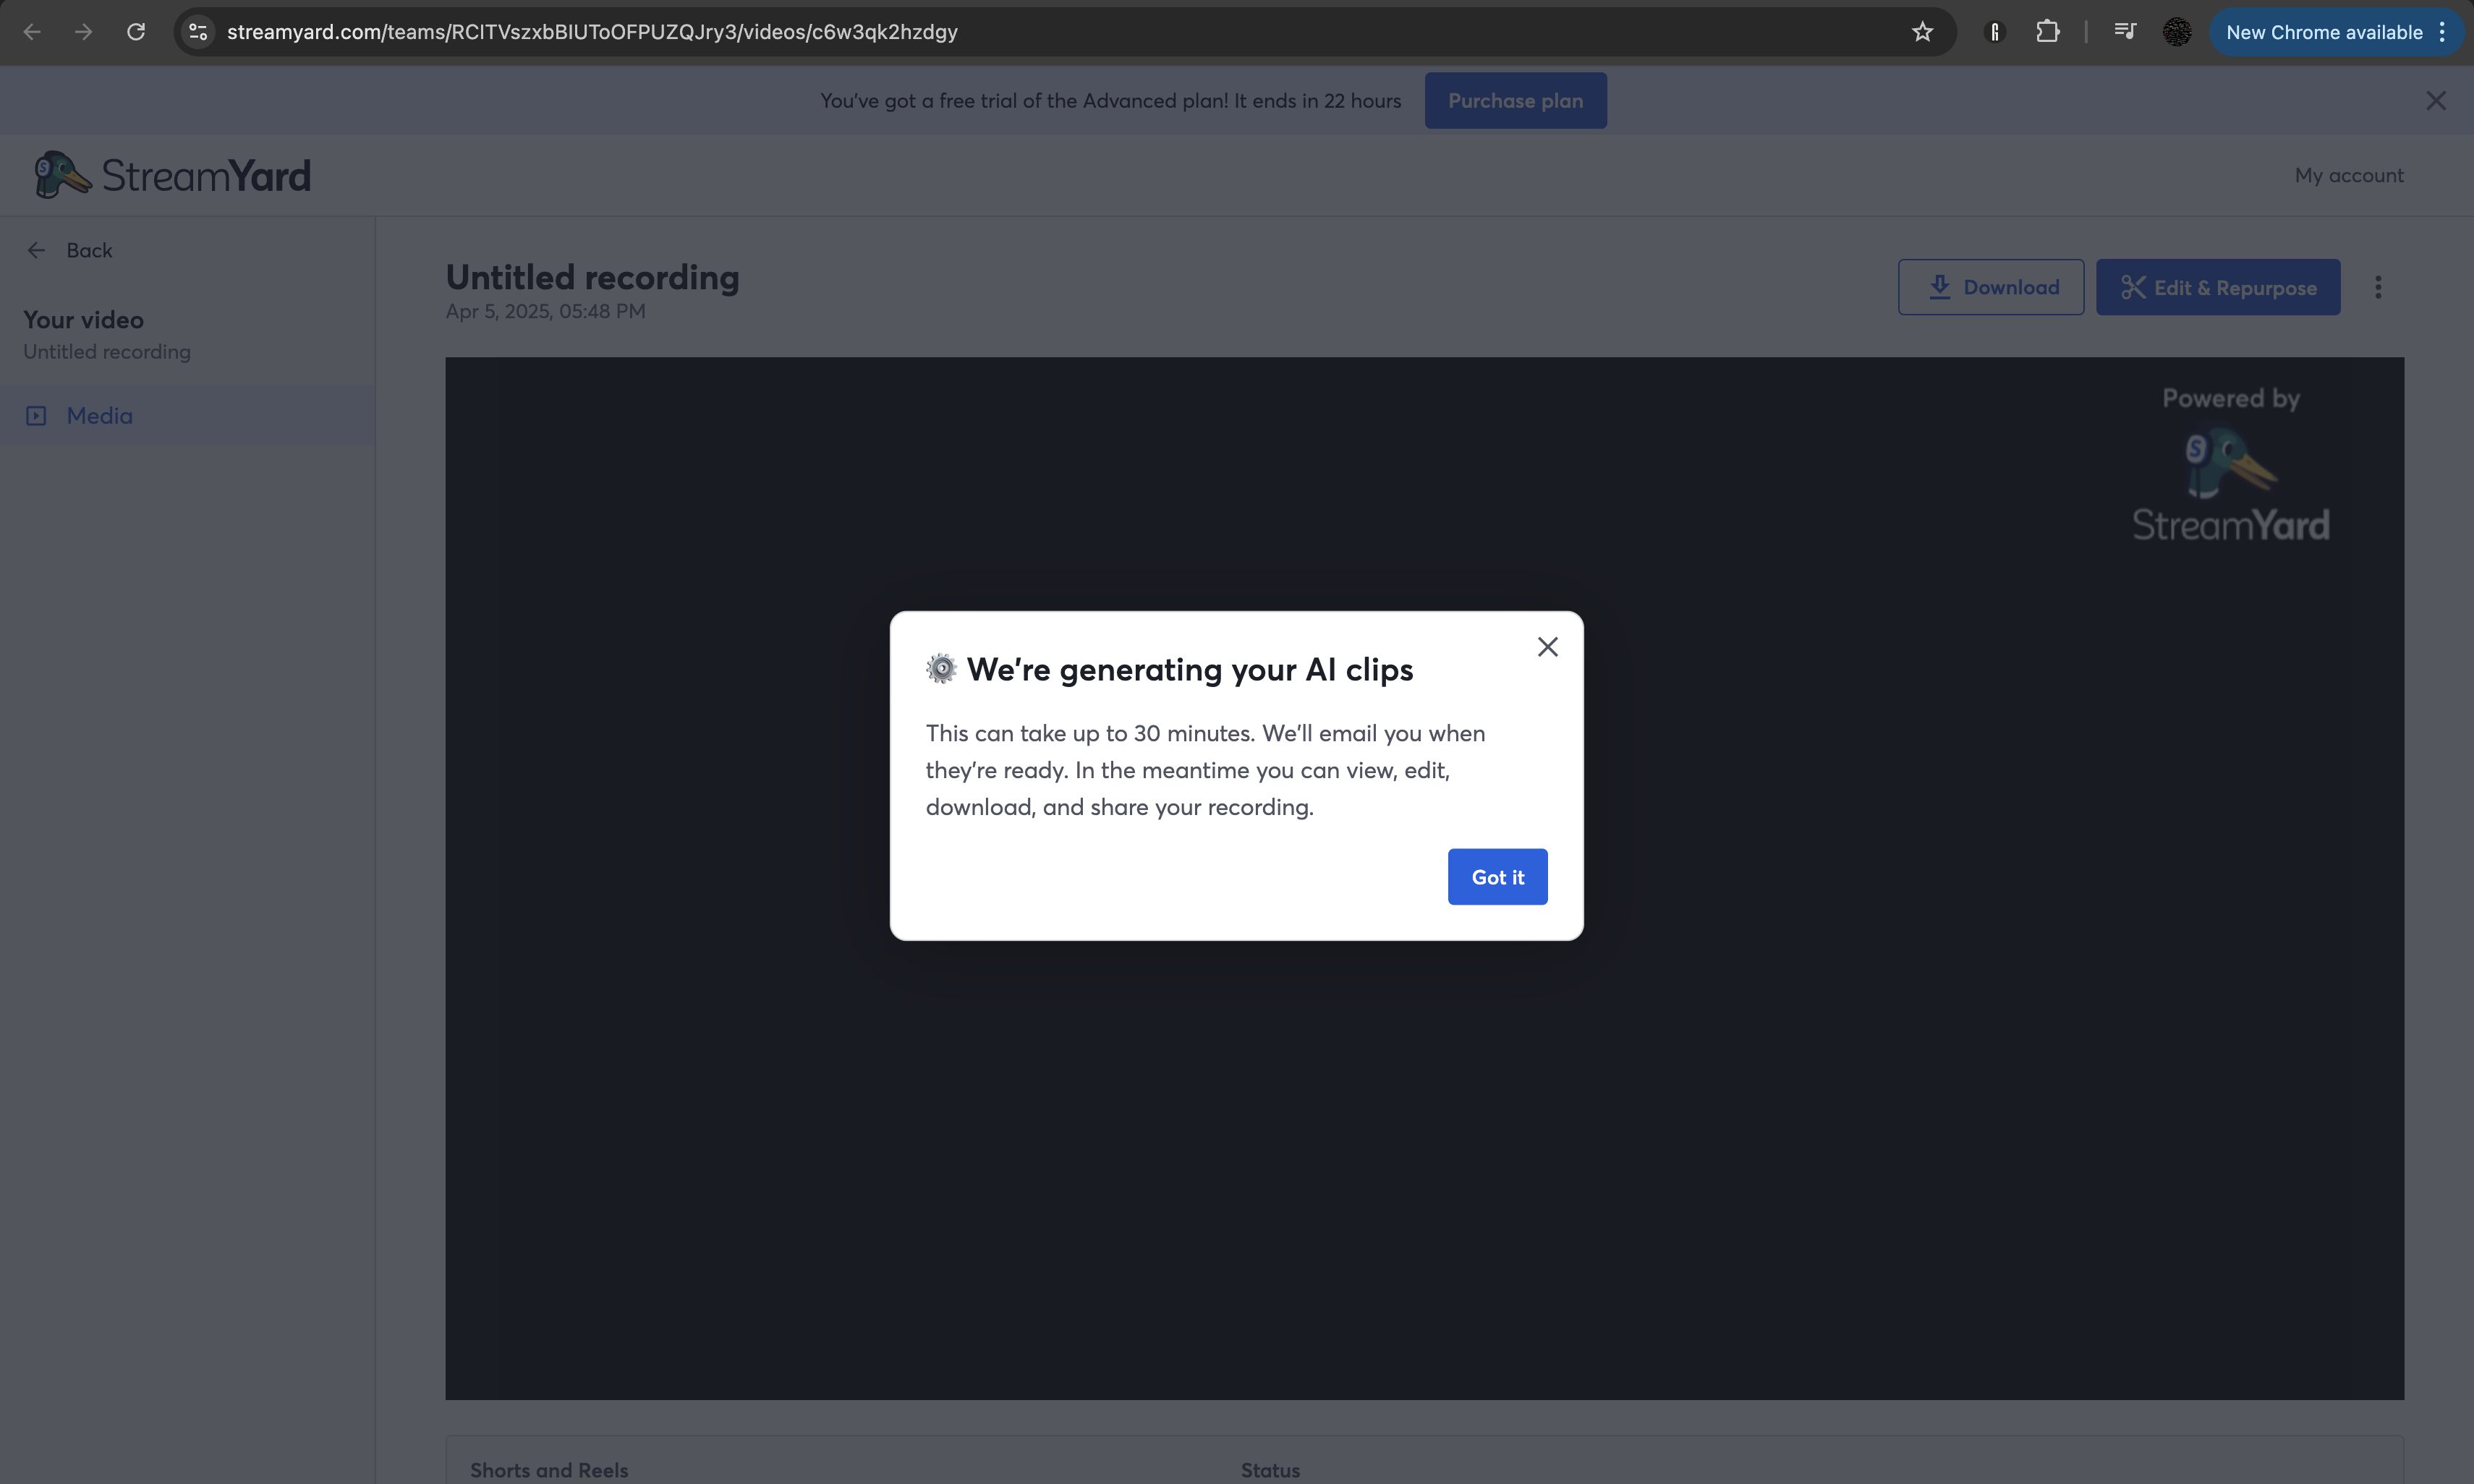Open the Chrome three-dot menu
The image size is (2474, 1484).
tap(2443, 32)
